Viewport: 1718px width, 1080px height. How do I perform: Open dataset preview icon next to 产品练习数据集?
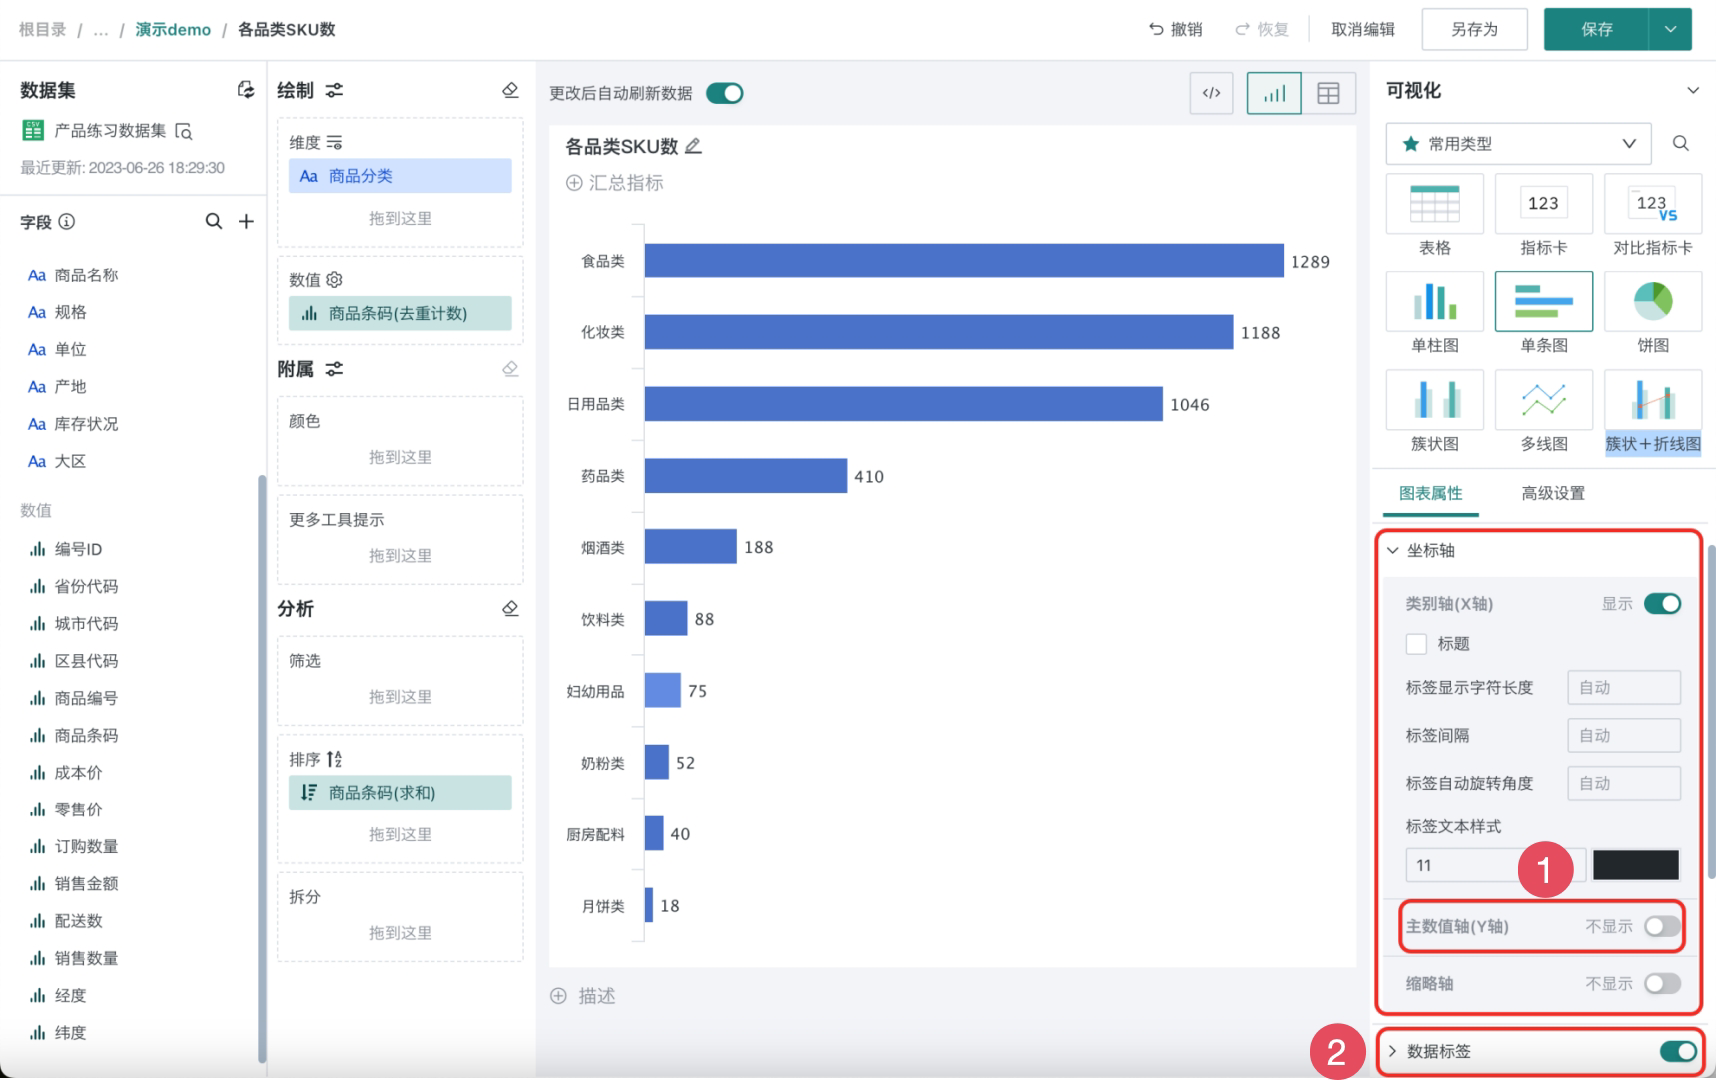(184, 131)
